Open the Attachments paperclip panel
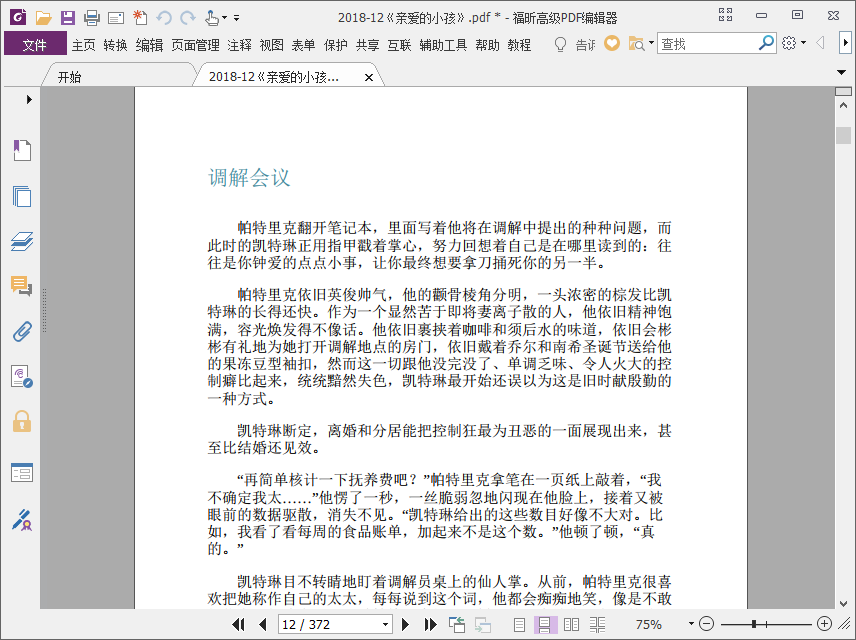The image size is (856, 640). 22,331
